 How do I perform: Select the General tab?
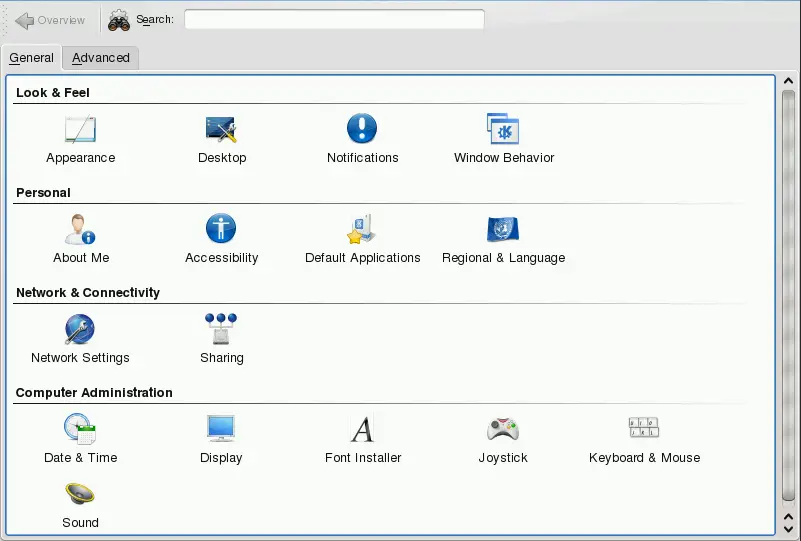click(31, 58)
